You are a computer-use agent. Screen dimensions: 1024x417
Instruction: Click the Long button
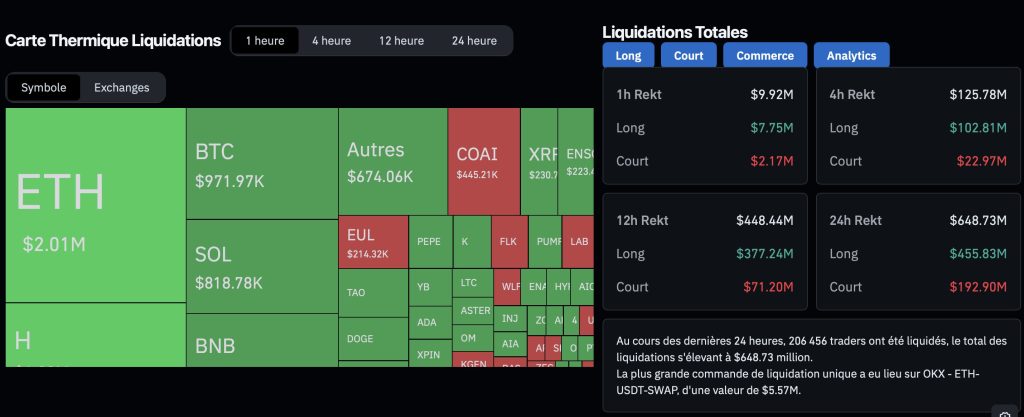point(628,56)
